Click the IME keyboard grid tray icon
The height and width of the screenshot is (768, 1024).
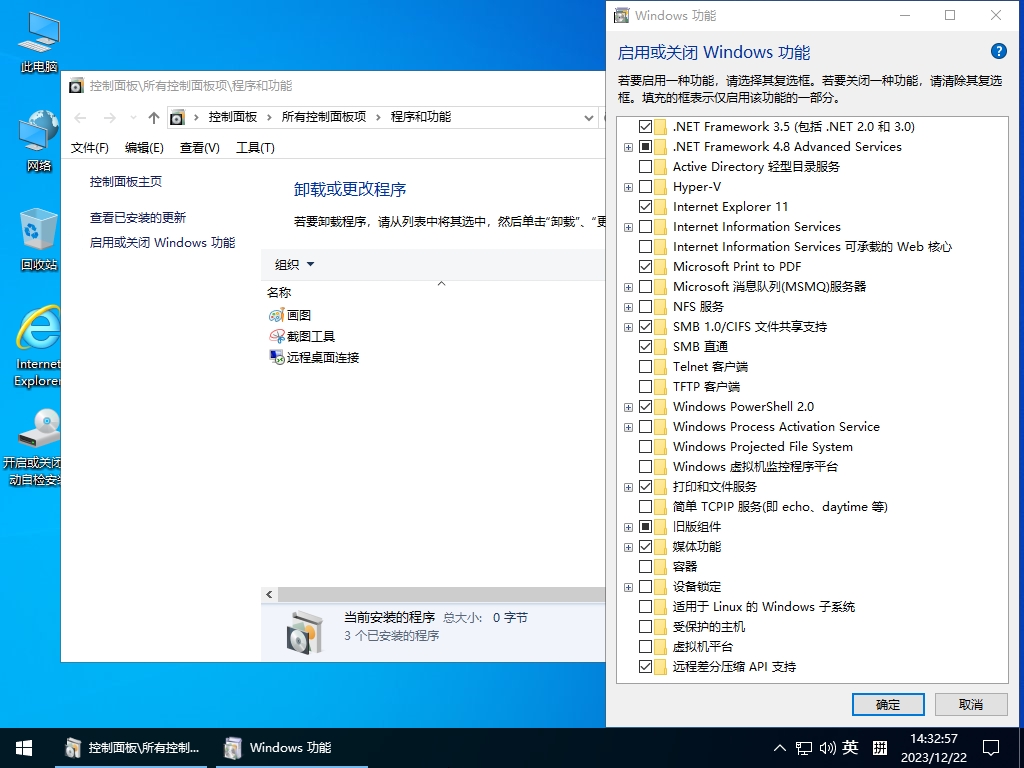coord(880,748)
